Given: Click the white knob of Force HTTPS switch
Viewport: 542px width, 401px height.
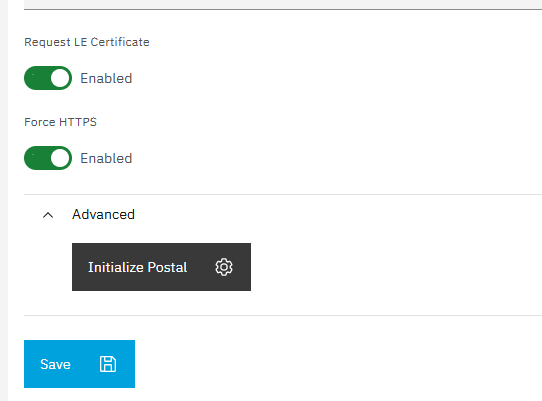Looking at the screenshot, I should click(60, 158).
